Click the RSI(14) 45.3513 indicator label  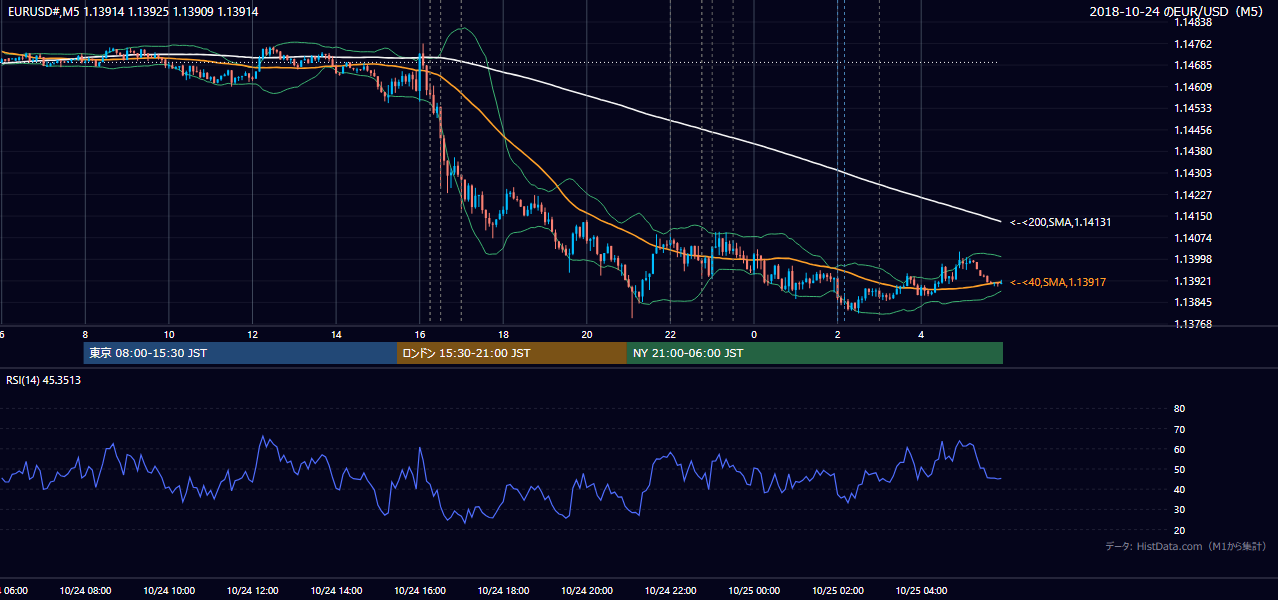[44, 380]
